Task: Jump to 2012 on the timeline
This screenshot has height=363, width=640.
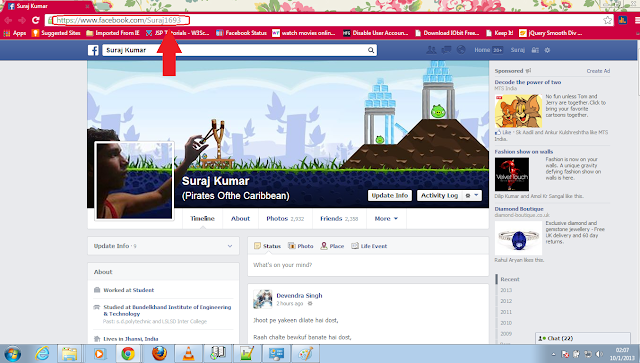Action: pos(506,301)
